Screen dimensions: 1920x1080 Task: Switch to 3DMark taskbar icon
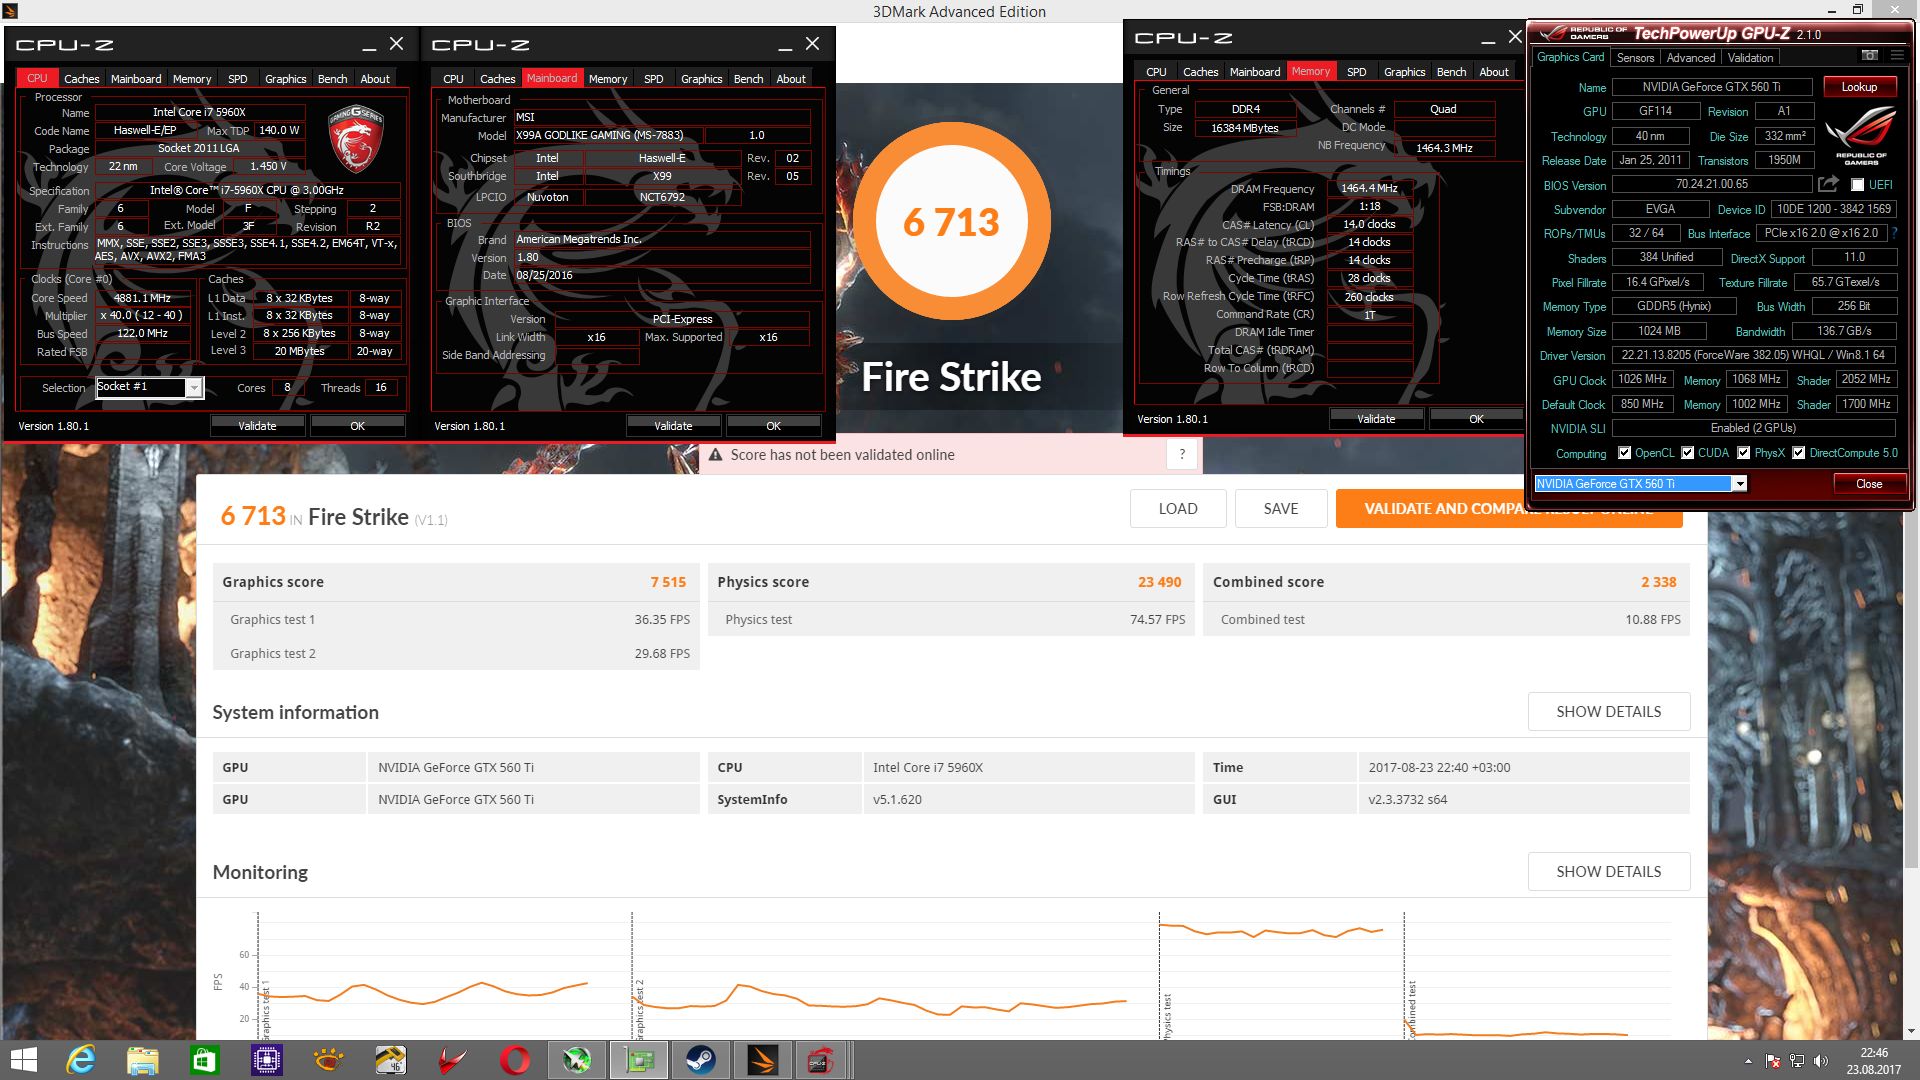pos(763,1060)
